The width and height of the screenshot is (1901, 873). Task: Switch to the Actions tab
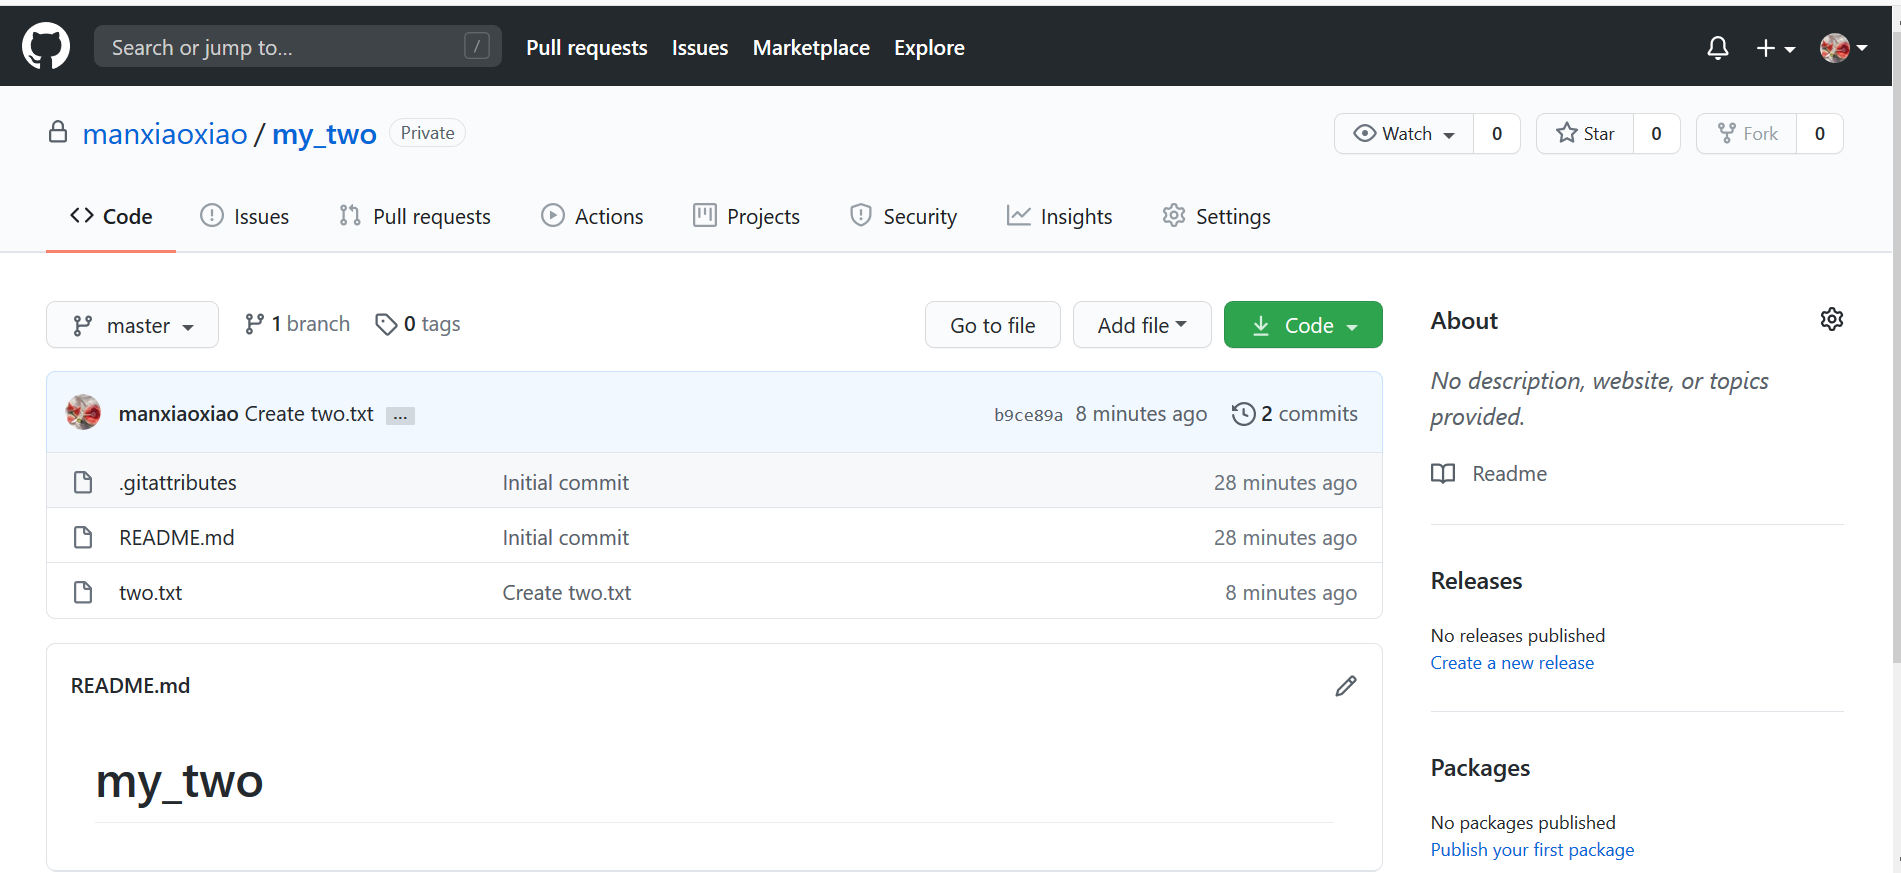click(x=592, y=216)
